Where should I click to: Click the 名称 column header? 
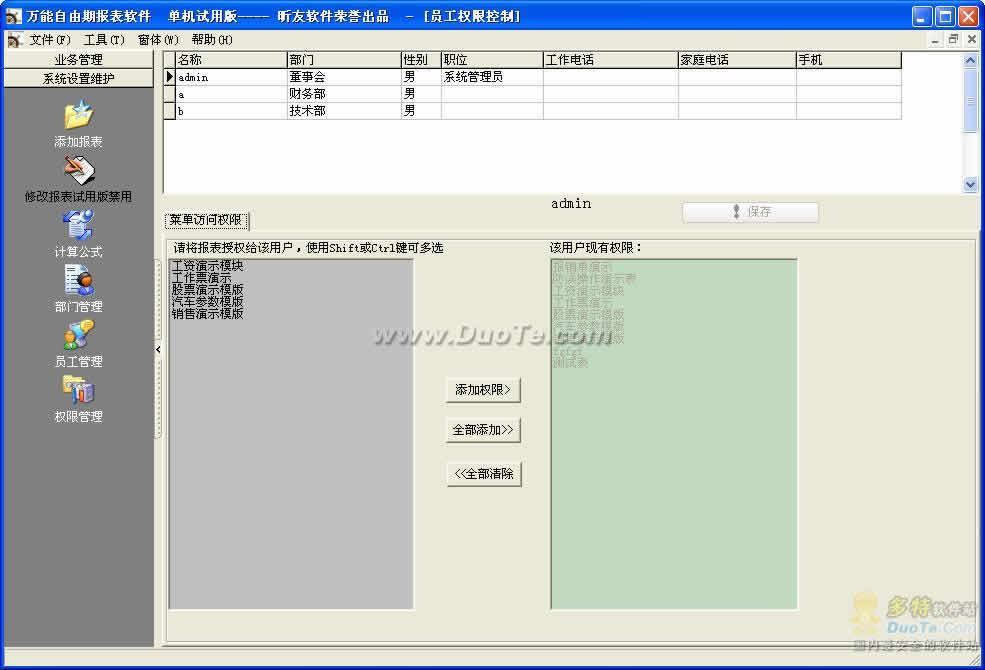pyautogui.click(x=231, y=60)
